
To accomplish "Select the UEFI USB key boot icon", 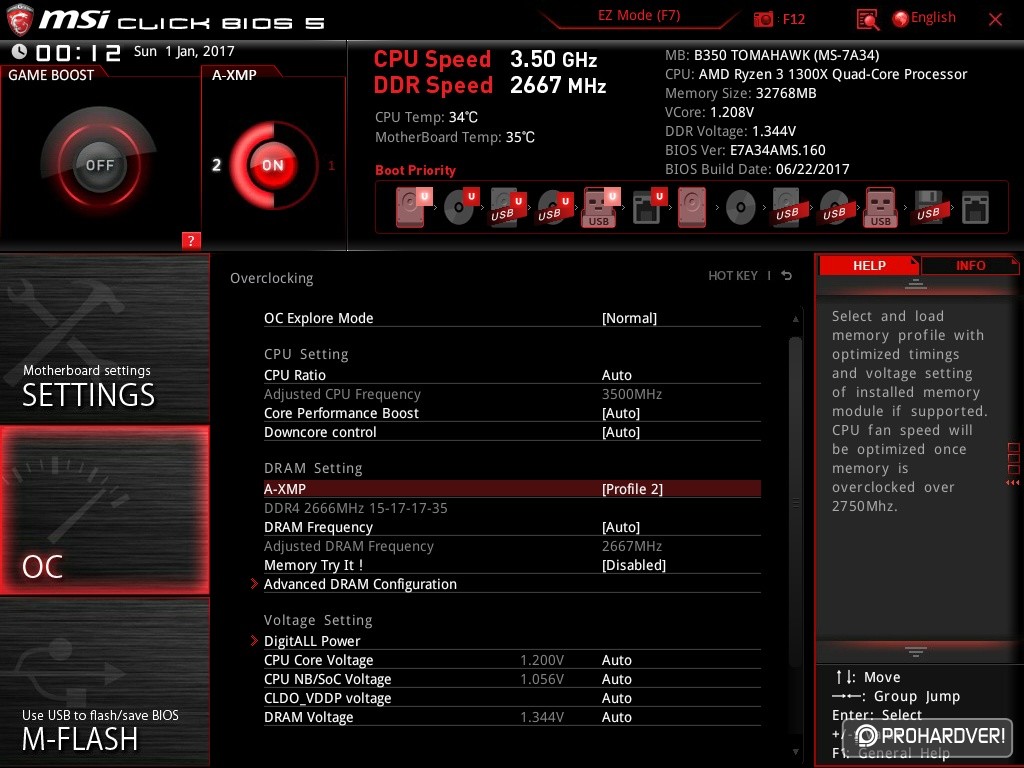I will click(600, 207).
